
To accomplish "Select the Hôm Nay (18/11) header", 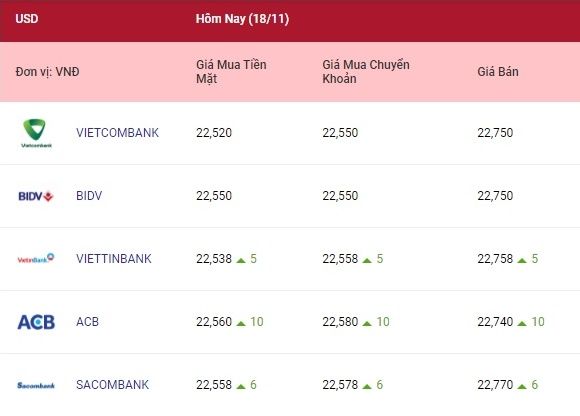I will pyautogui.click(x=242, y=19).
